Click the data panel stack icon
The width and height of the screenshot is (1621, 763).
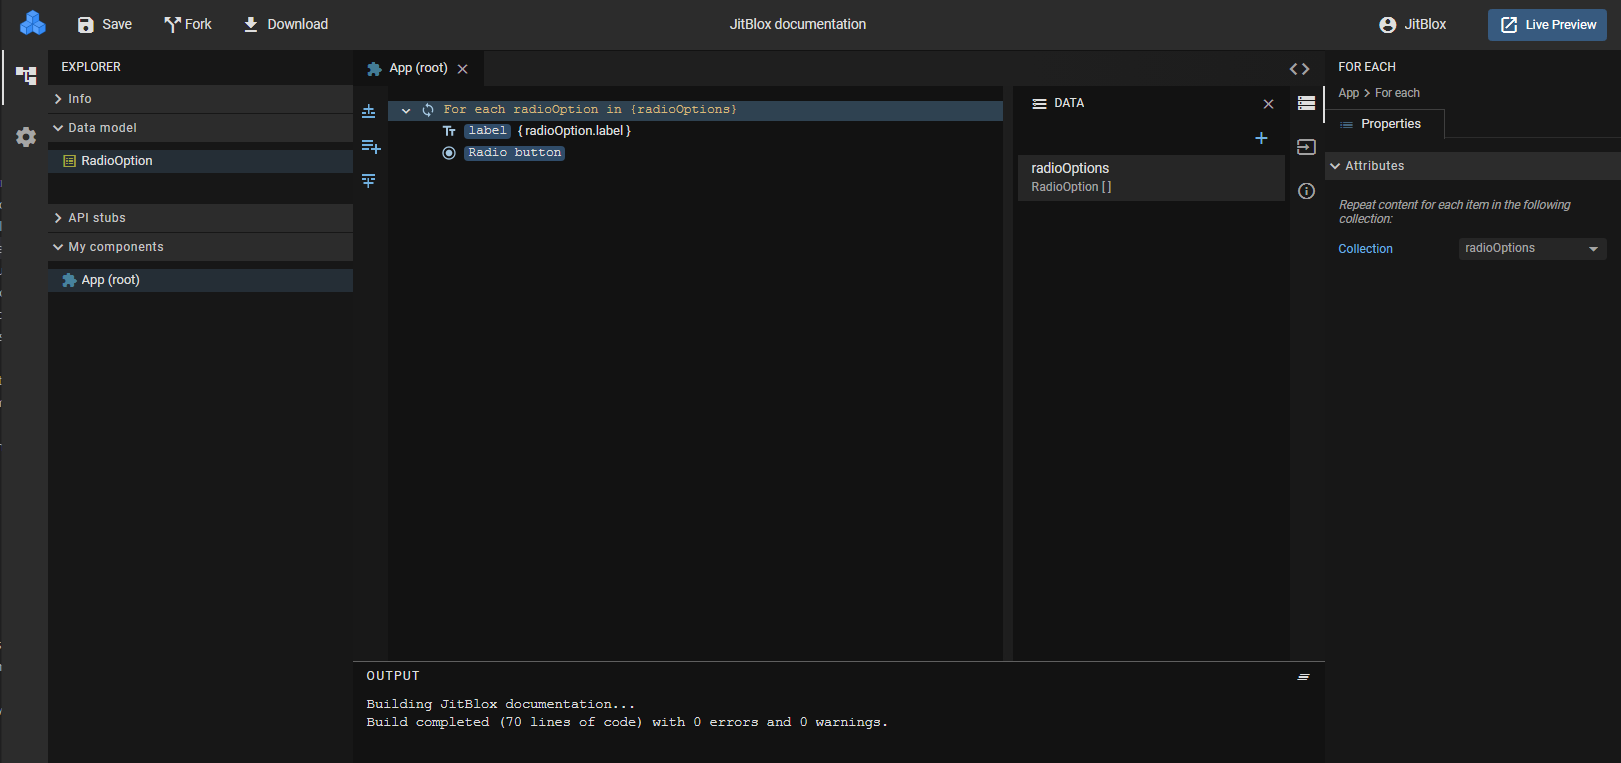click(1306, 103)
